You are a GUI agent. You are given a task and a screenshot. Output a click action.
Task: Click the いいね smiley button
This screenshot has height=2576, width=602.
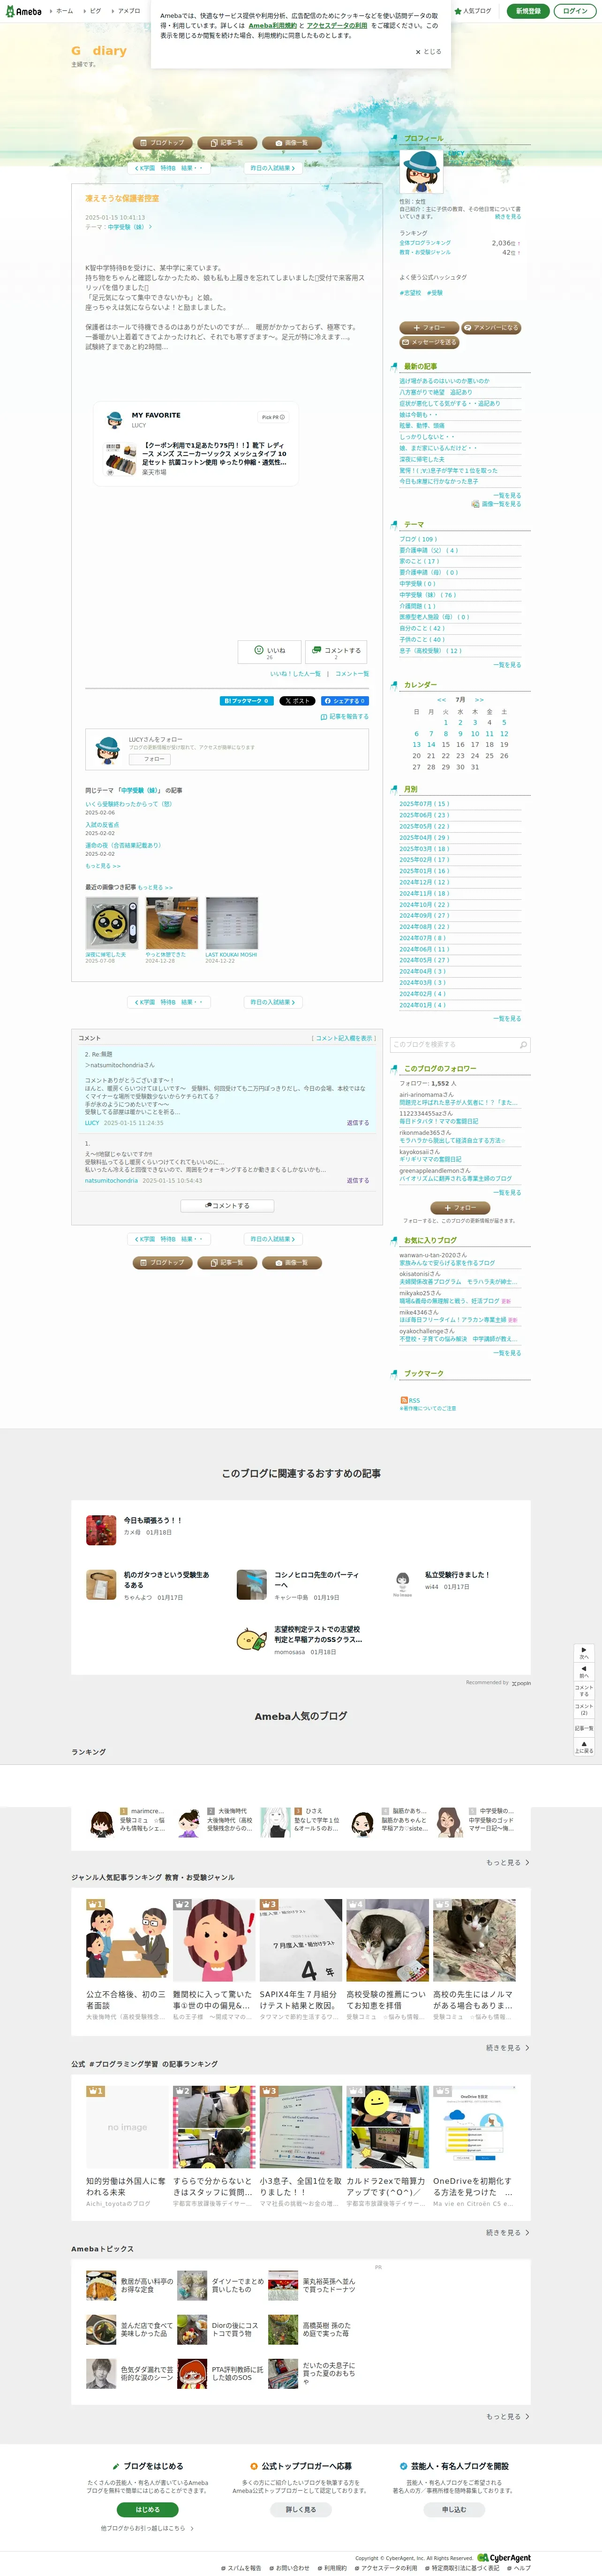click(x=269, y=651)
